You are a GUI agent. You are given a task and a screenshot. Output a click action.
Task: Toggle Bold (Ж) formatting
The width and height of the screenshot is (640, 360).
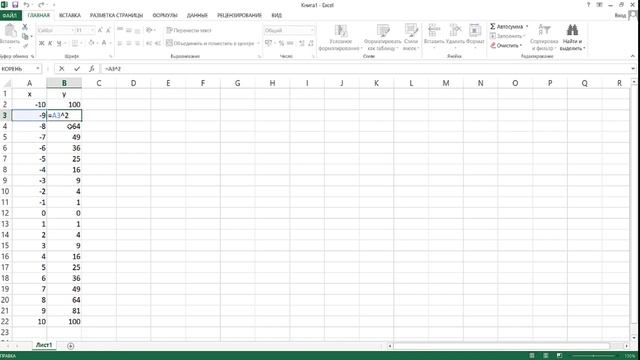point(41,43)
